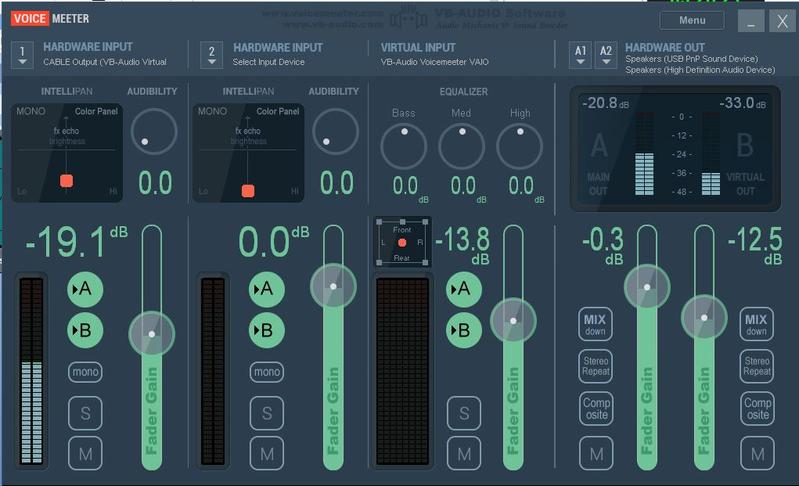Click Color Panel label on Input 1

pos(96,111)
